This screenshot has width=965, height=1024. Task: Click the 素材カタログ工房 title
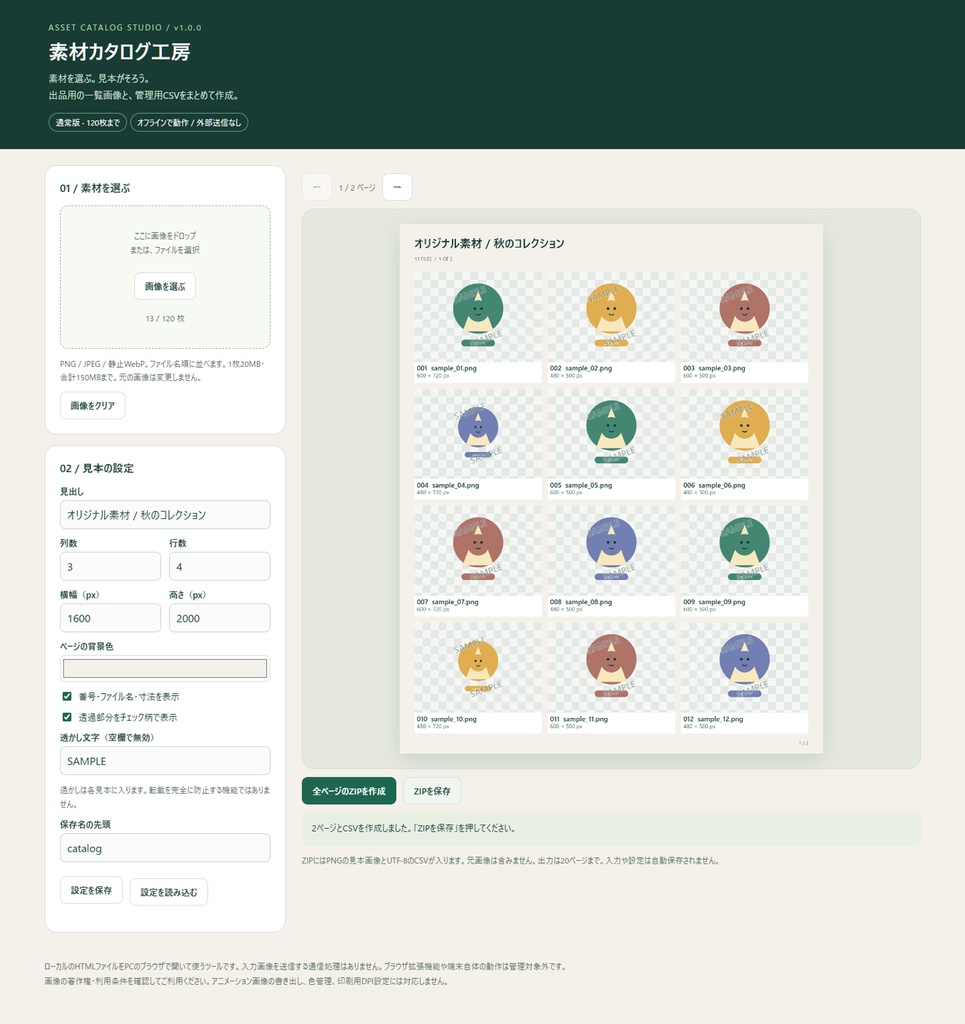tap(119, 52)
